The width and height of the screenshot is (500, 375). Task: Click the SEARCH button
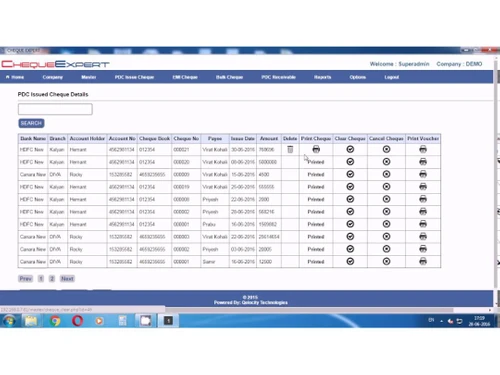(31, 123)
